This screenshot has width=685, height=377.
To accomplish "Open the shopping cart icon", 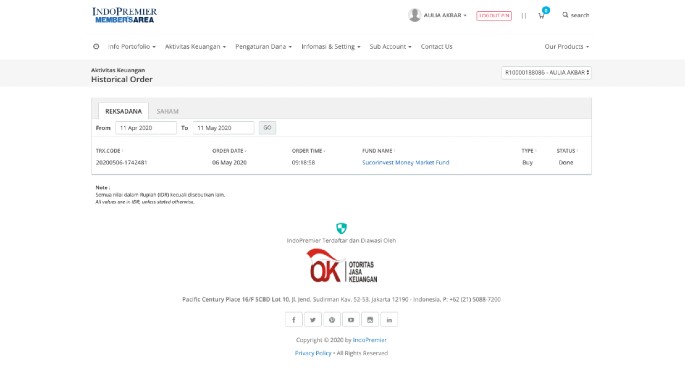I will [x=541, y=16].
